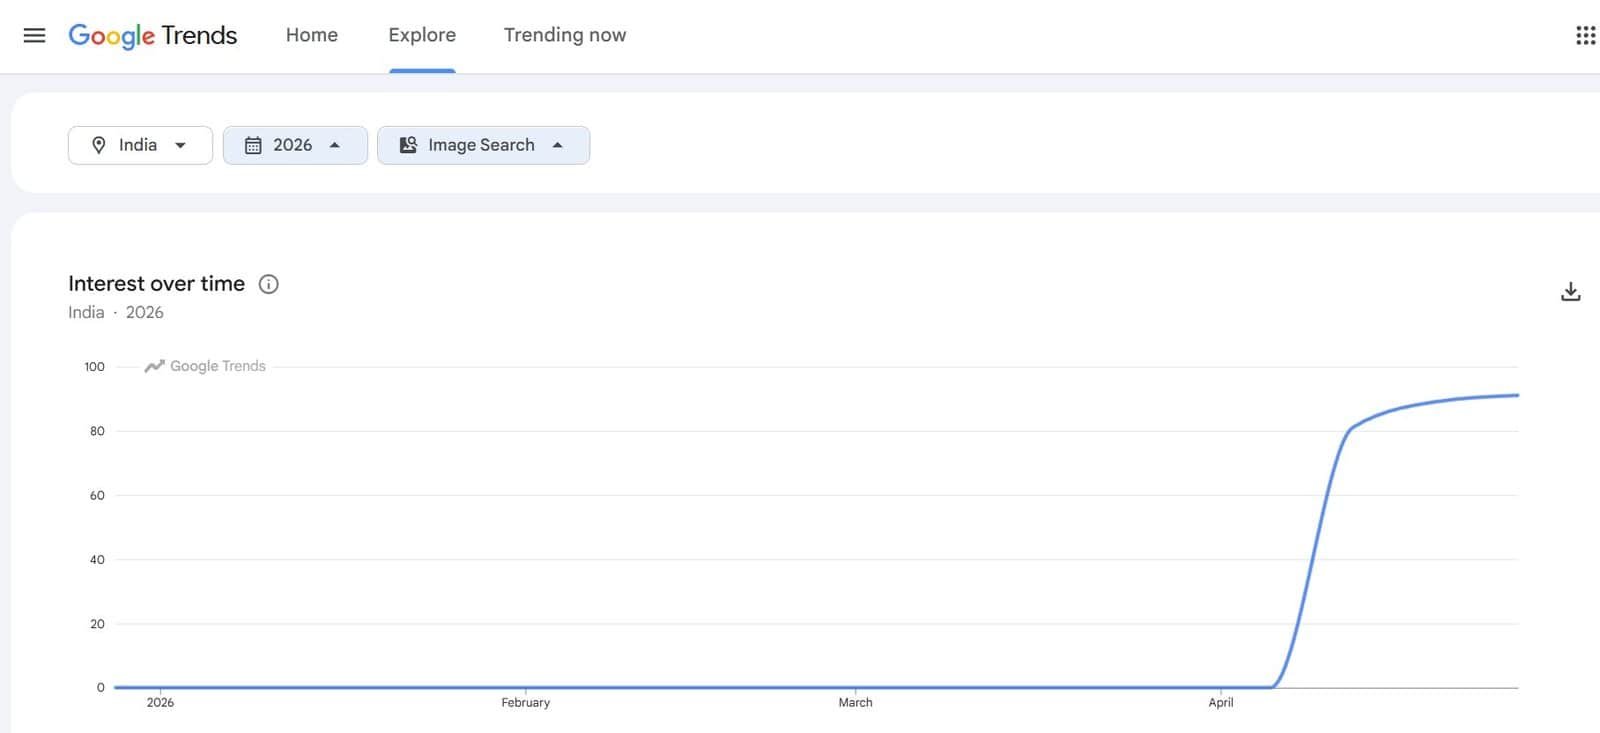Image resolution: width=1600 pixels, height=733 pixels.
Task: Click the February label on the x-axis
Action: click(x=526, y=703)
